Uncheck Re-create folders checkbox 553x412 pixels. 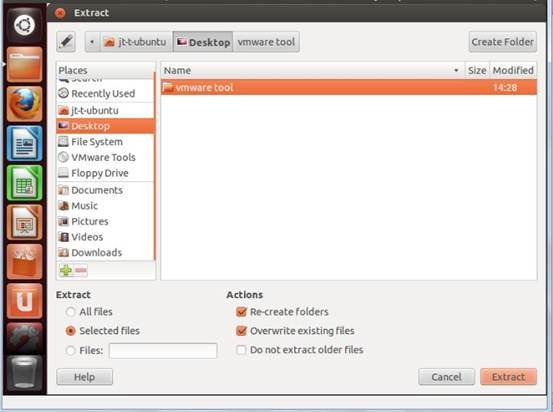242,312
